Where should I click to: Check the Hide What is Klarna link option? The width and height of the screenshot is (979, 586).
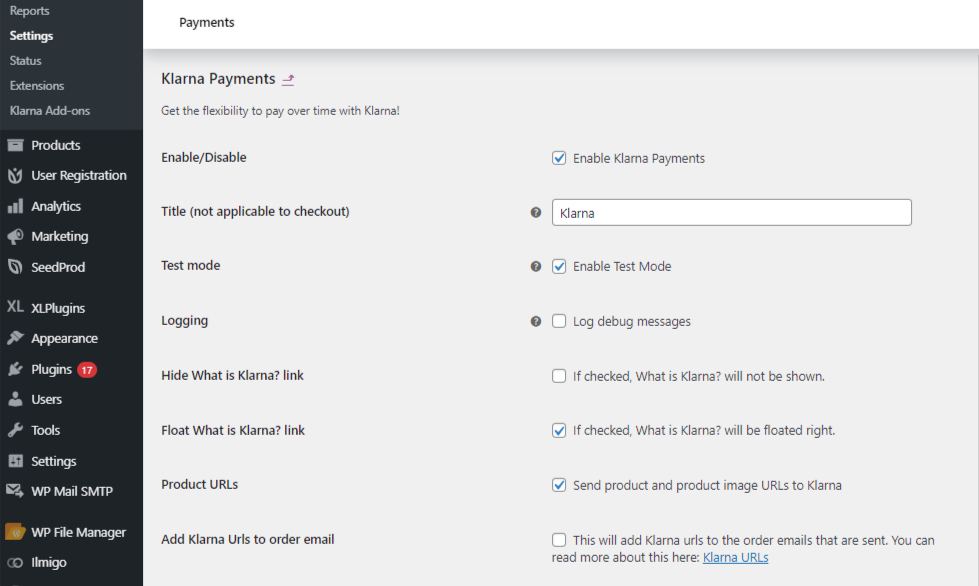point(559,376)
